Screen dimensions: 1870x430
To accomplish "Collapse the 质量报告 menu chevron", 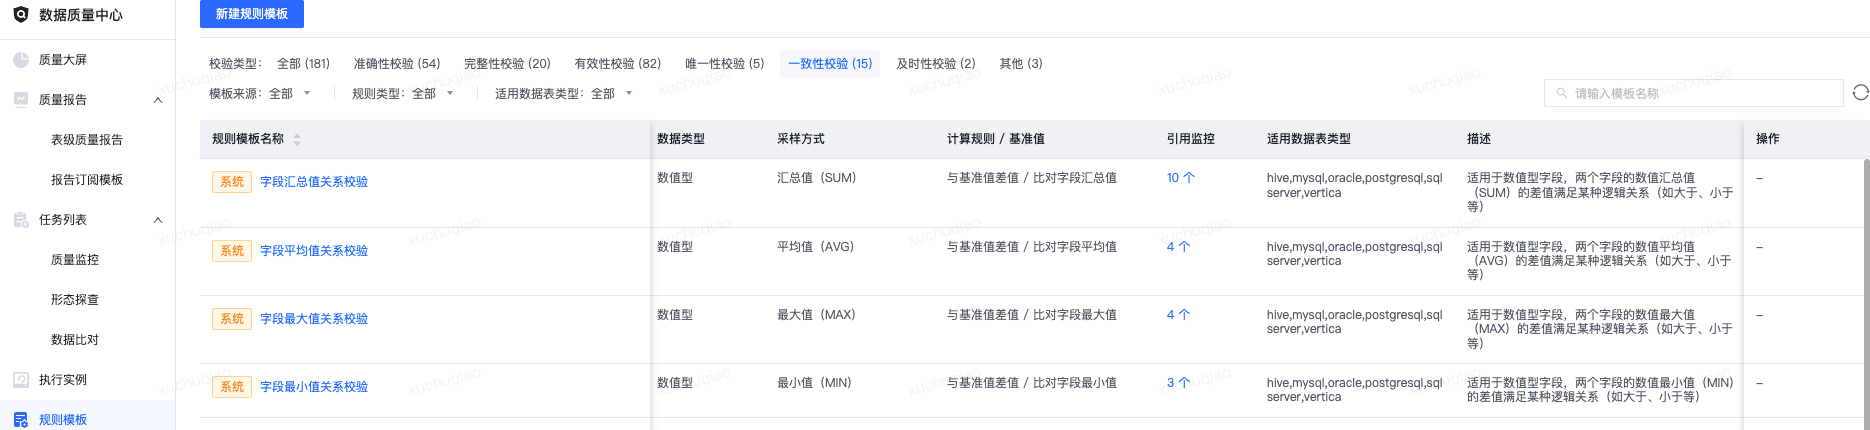I will [158, 100].
